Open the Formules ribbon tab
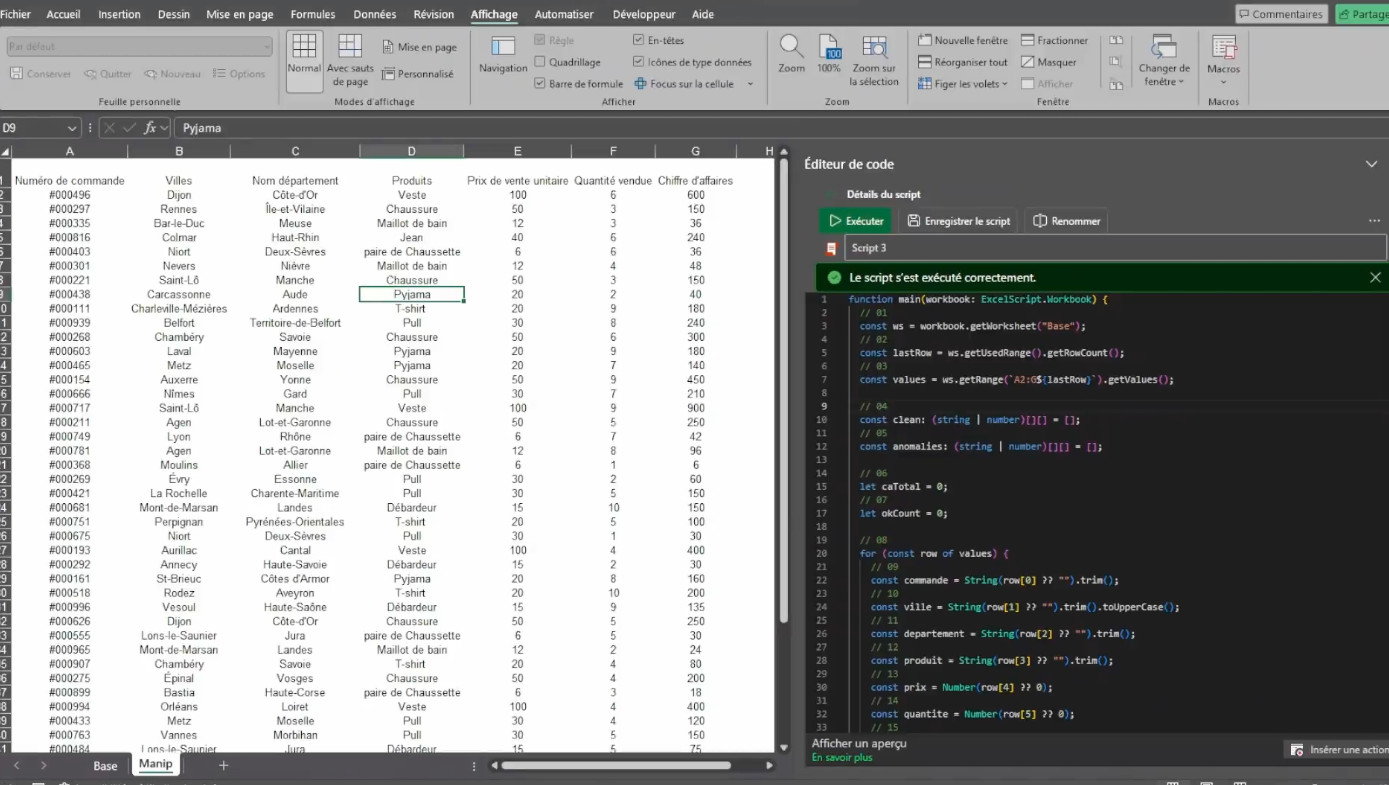Viewport: 1389px width, 785px height. [x=313, y=14]
